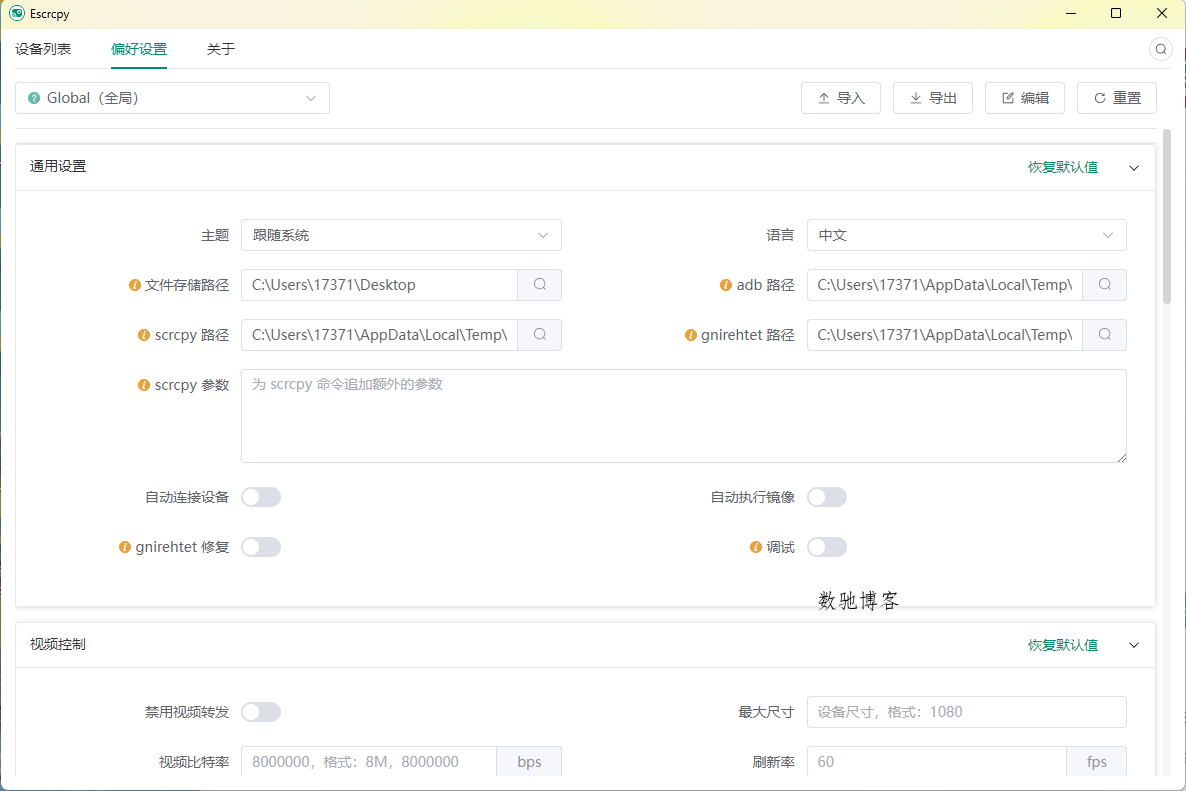Click info icon beside 文件存储路径
1186x791 pixels.
(x=135, y=285)
